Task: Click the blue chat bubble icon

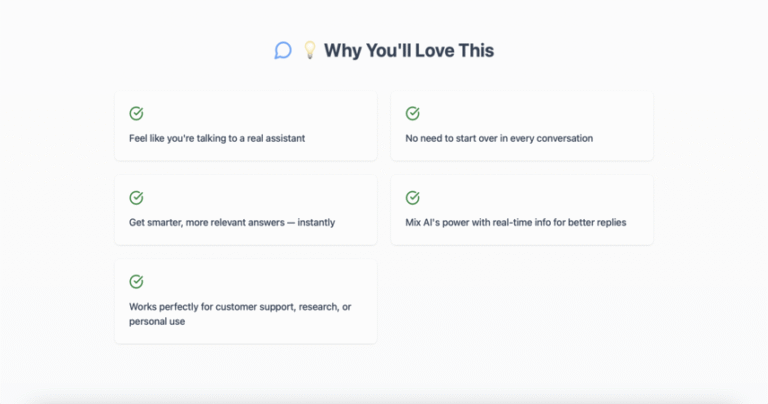Action: [283, 50]
